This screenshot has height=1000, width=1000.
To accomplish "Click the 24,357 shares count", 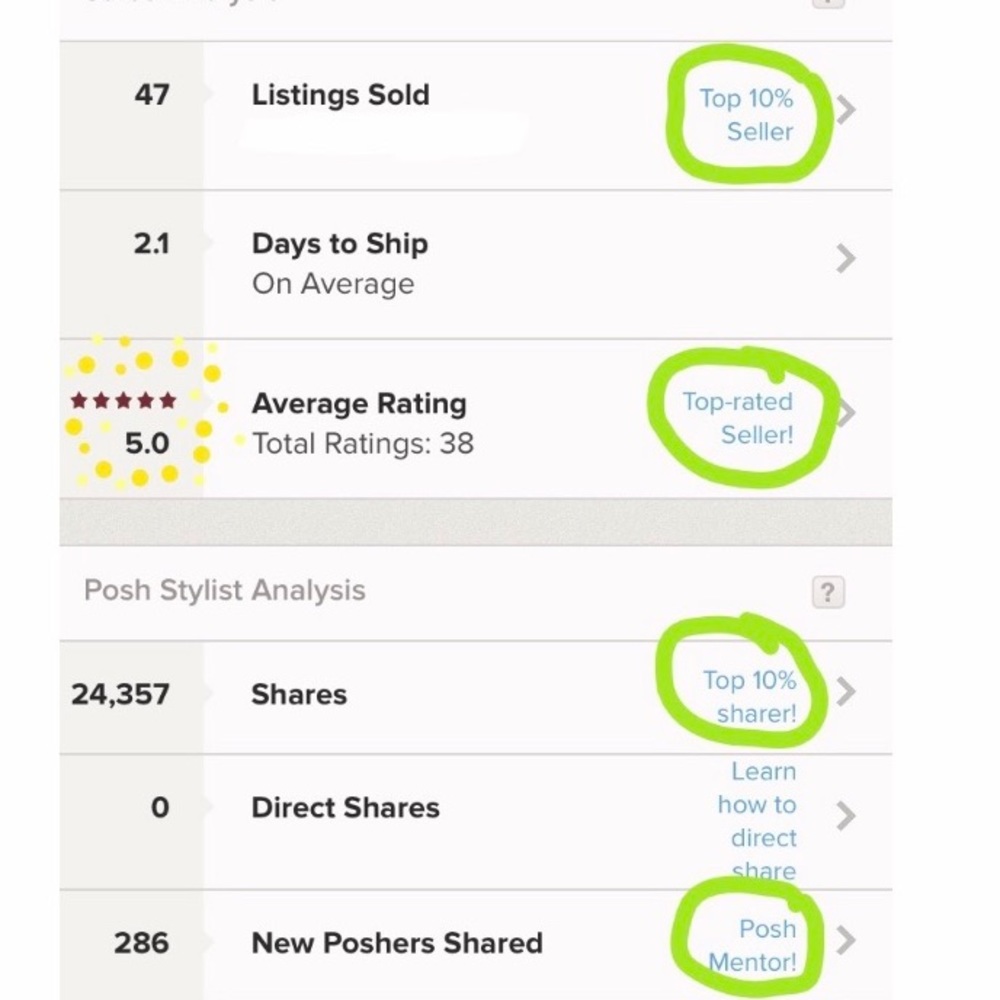I will [x=120, y=694].
